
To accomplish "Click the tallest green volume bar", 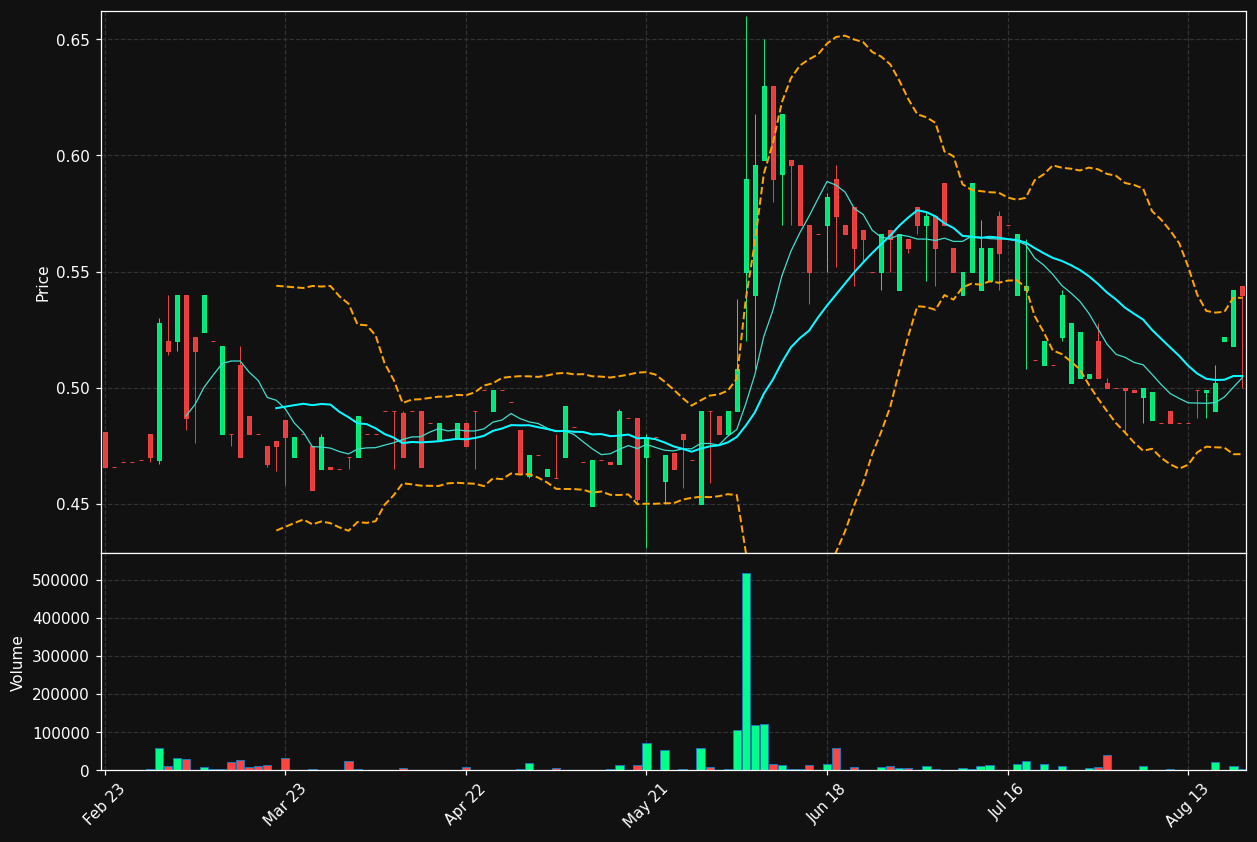I will coord(746,672).
